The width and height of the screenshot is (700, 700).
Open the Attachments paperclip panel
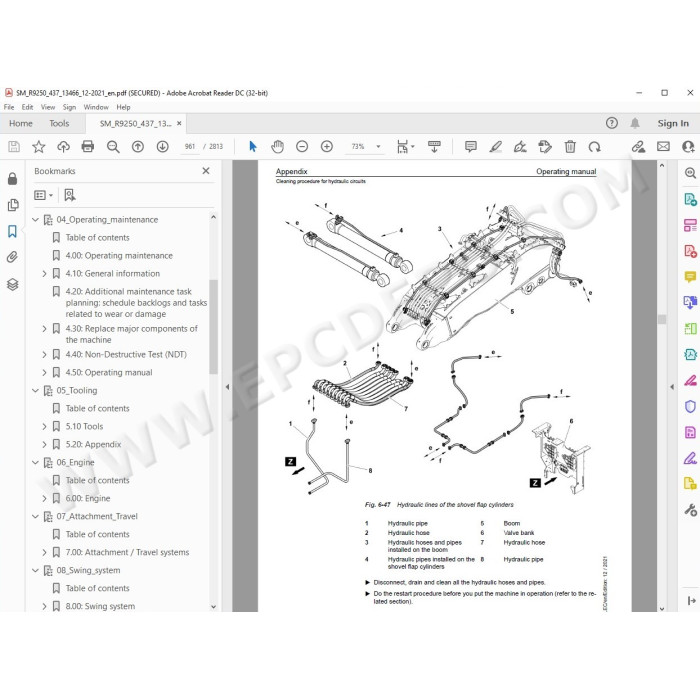pyautogui.click(x=12, y=257)
